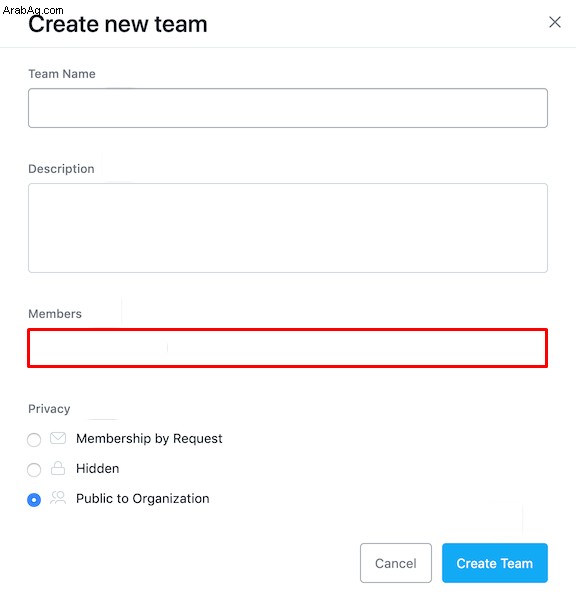The image size is (576, 611).
Task: Click the Create new team dialog title
Action: pos(118,24)
